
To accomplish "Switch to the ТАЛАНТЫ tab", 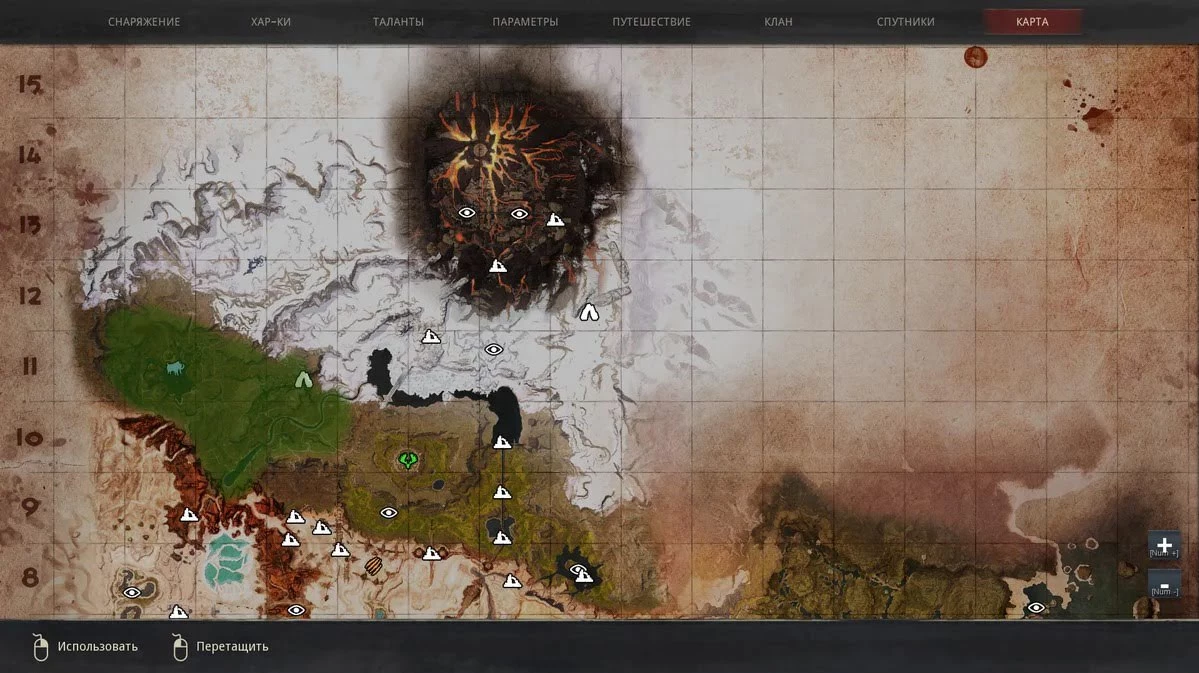I will click(x=398, y=22).
